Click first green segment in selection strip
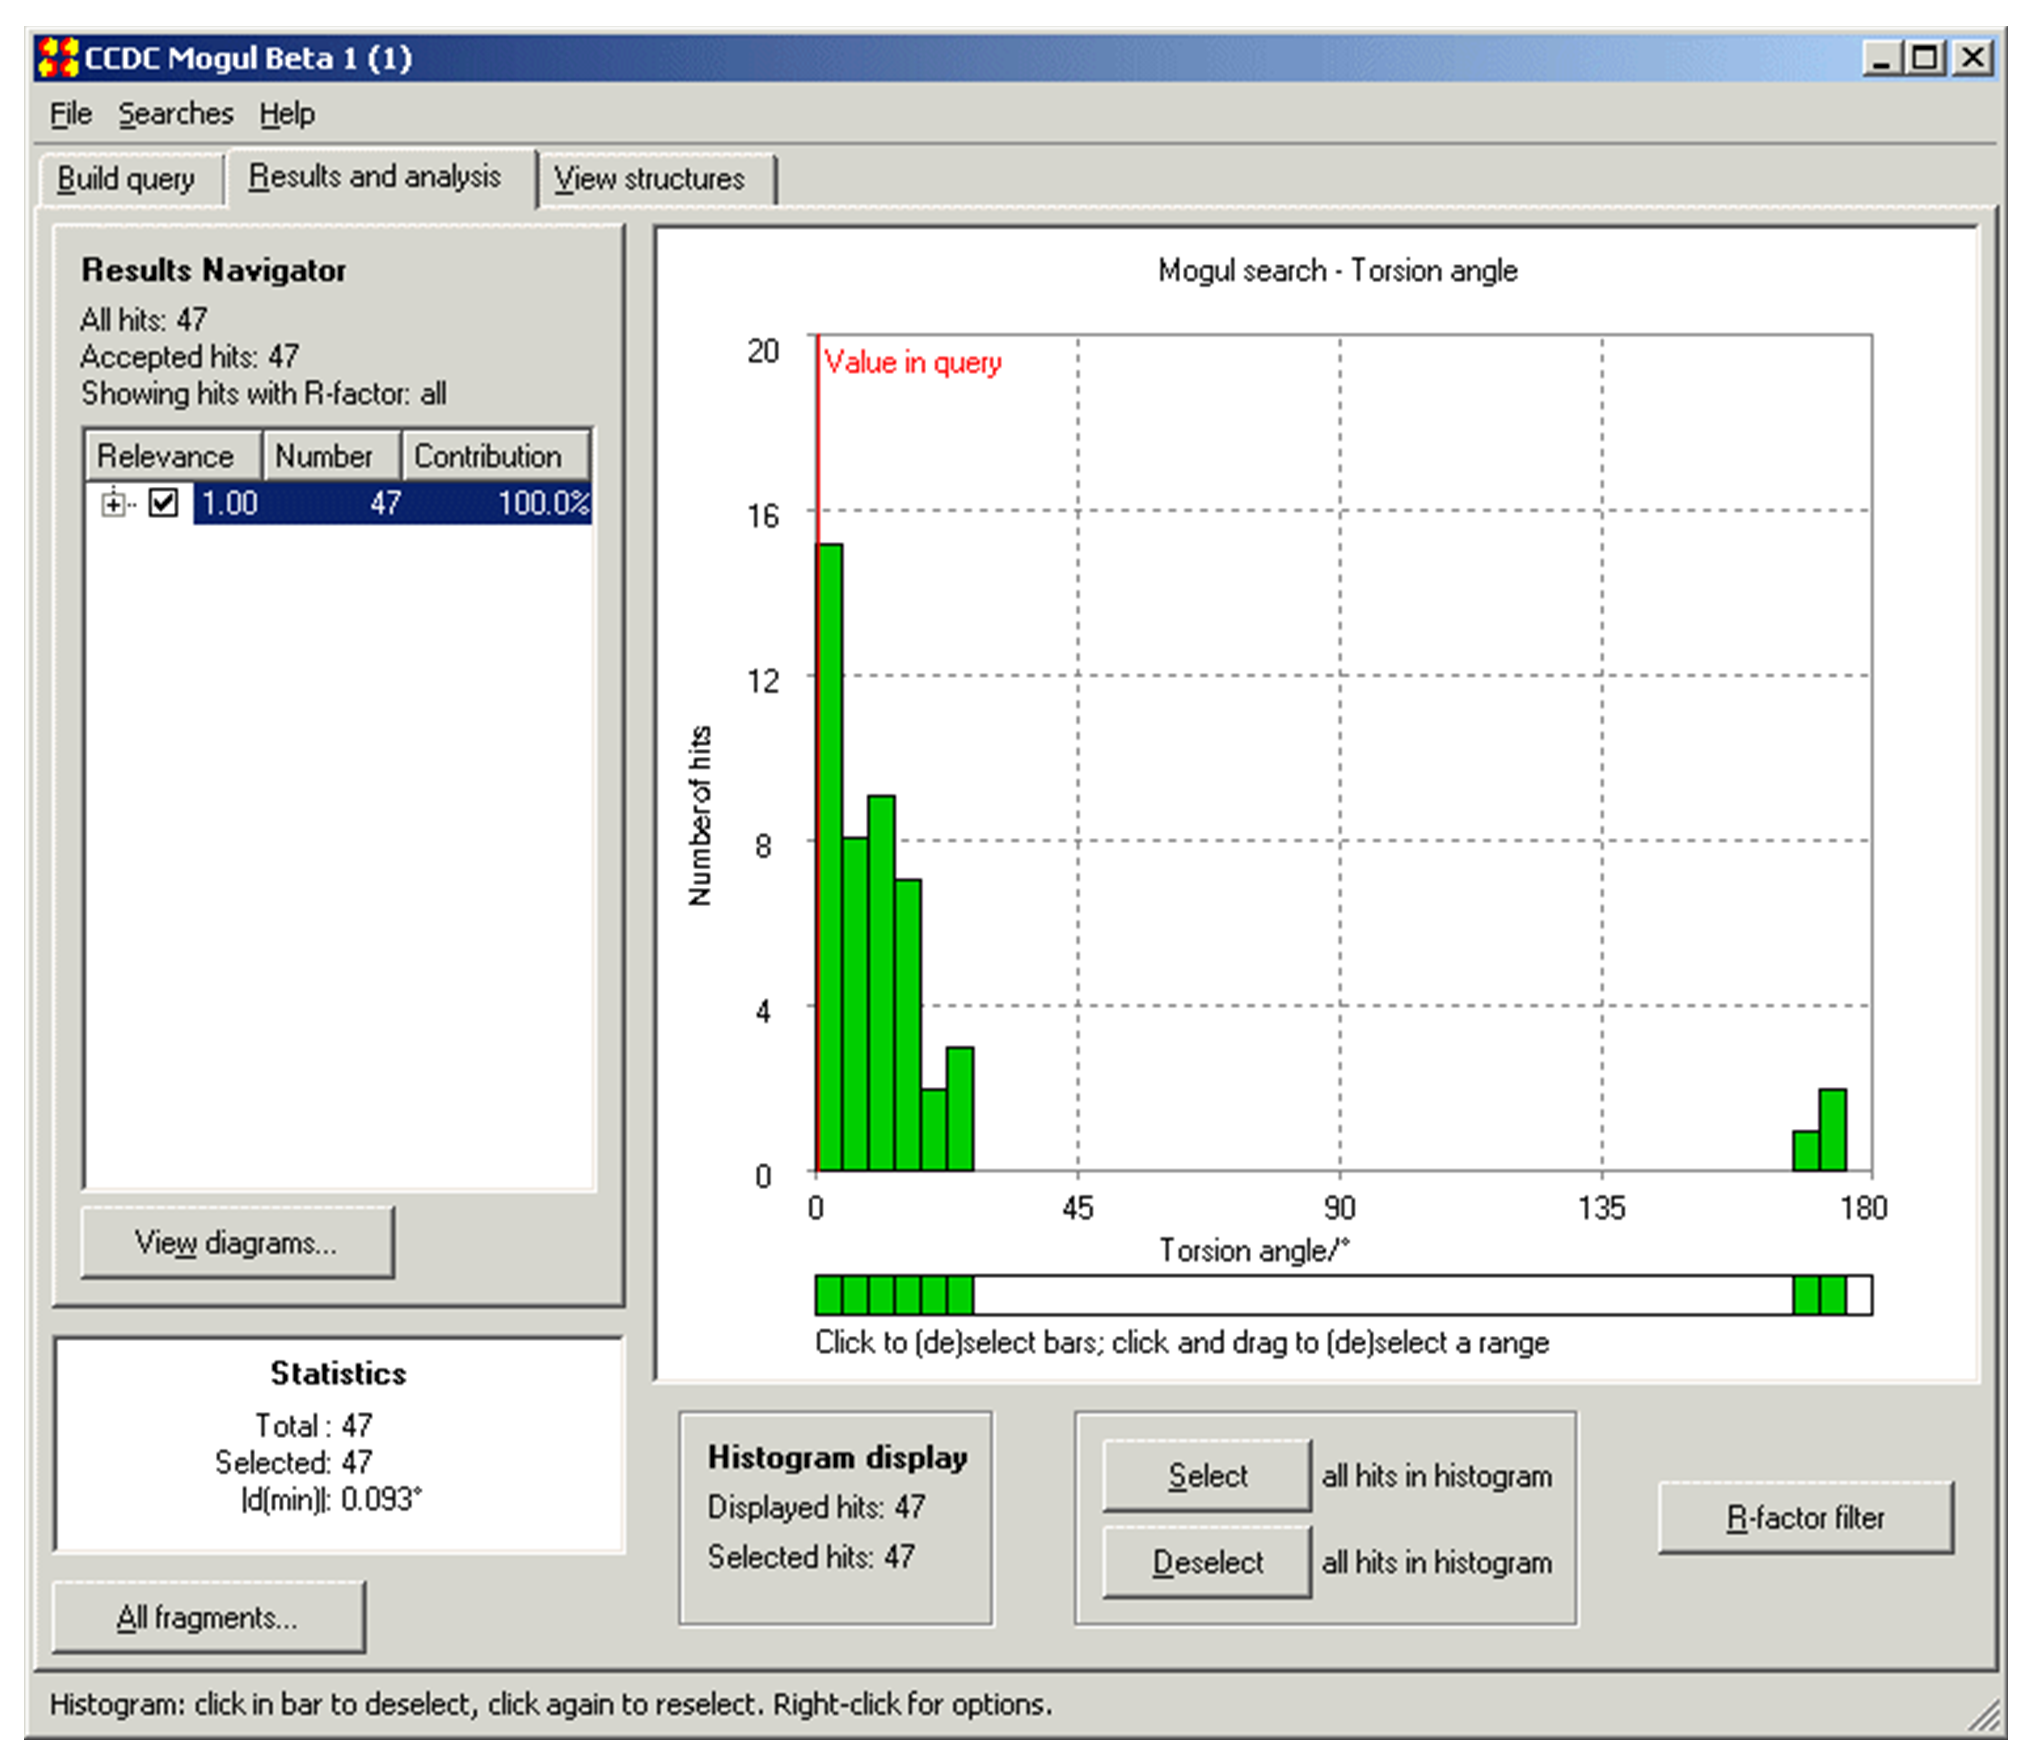Screen dimensions: 2033x1763 coord(829,1295)
